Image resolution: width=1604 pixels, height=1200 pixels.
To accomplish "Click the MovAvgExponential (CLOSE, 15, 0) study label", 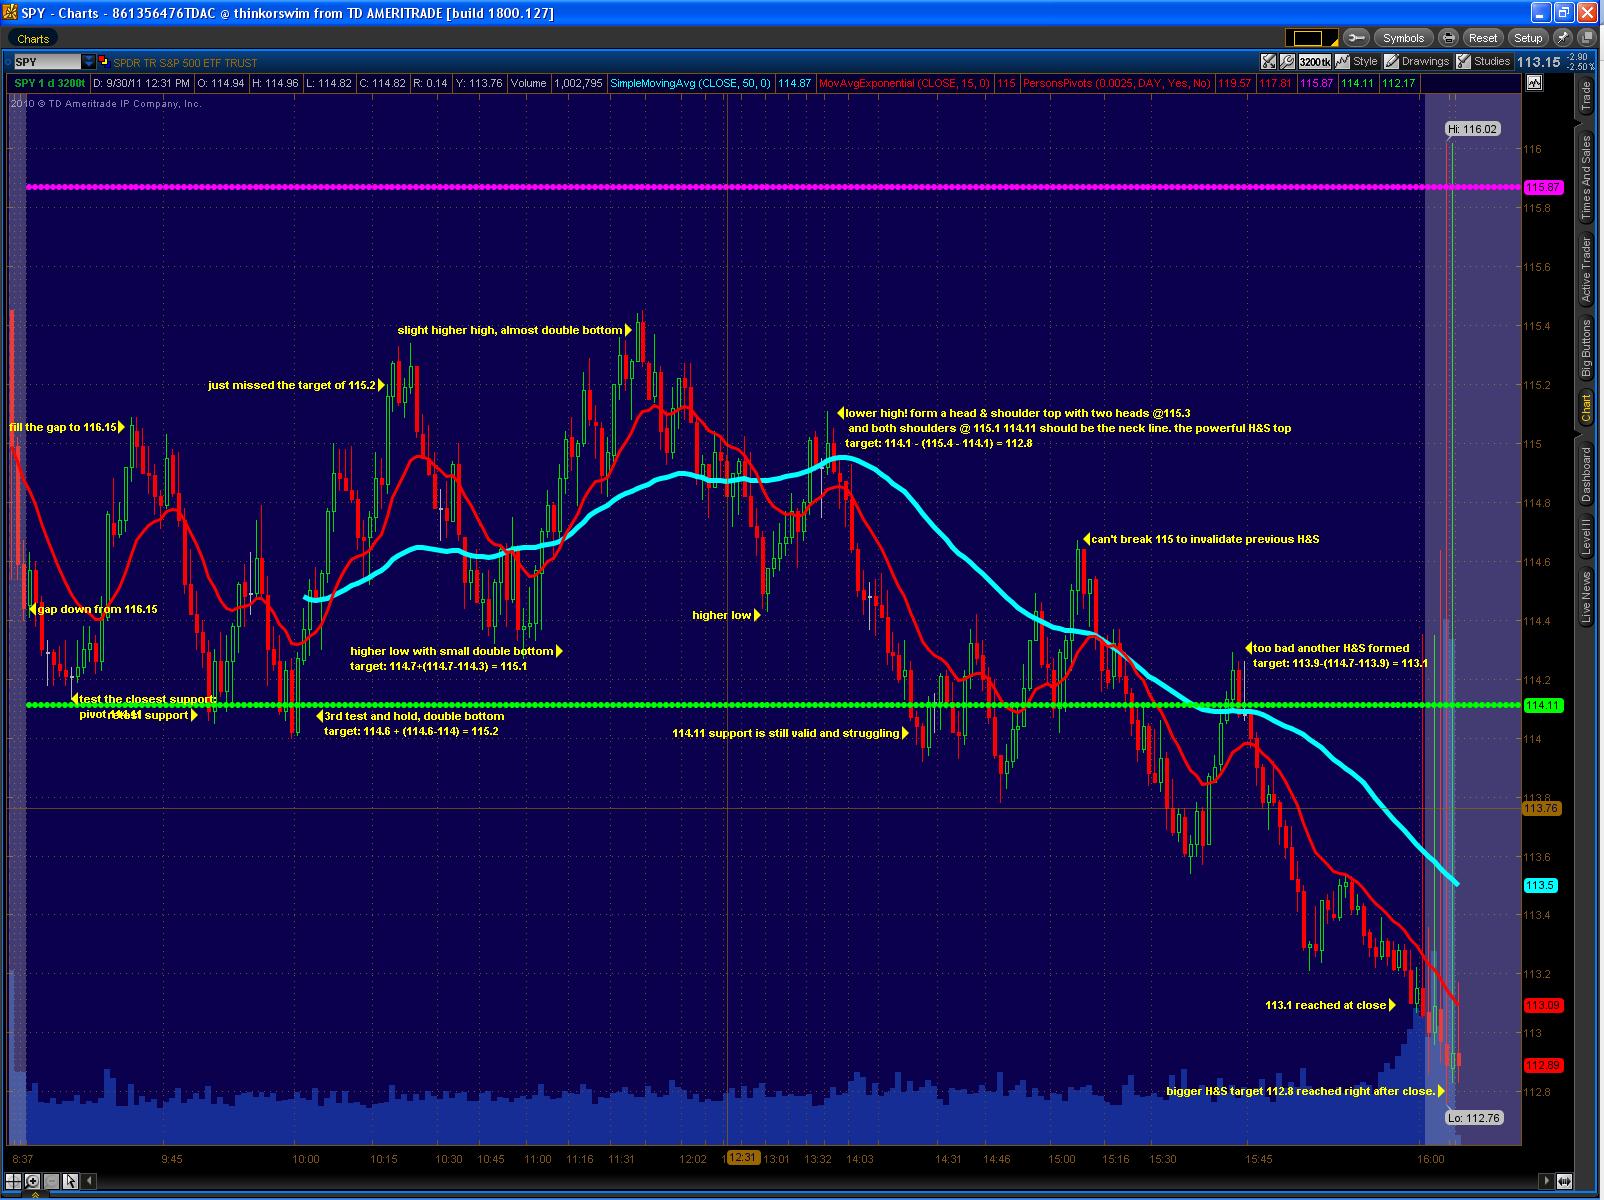I will pos(904,83).
